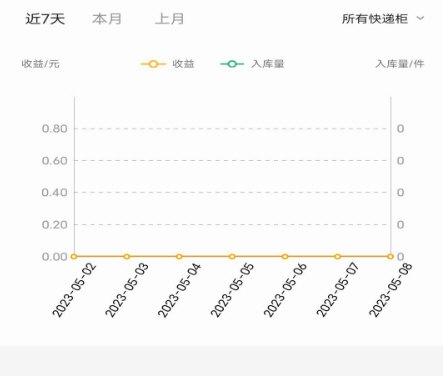Image resolution: width=443 pixels, height=376 pixels.
Task: Click the 入库量/件 axis title
Action: [400, 64]
